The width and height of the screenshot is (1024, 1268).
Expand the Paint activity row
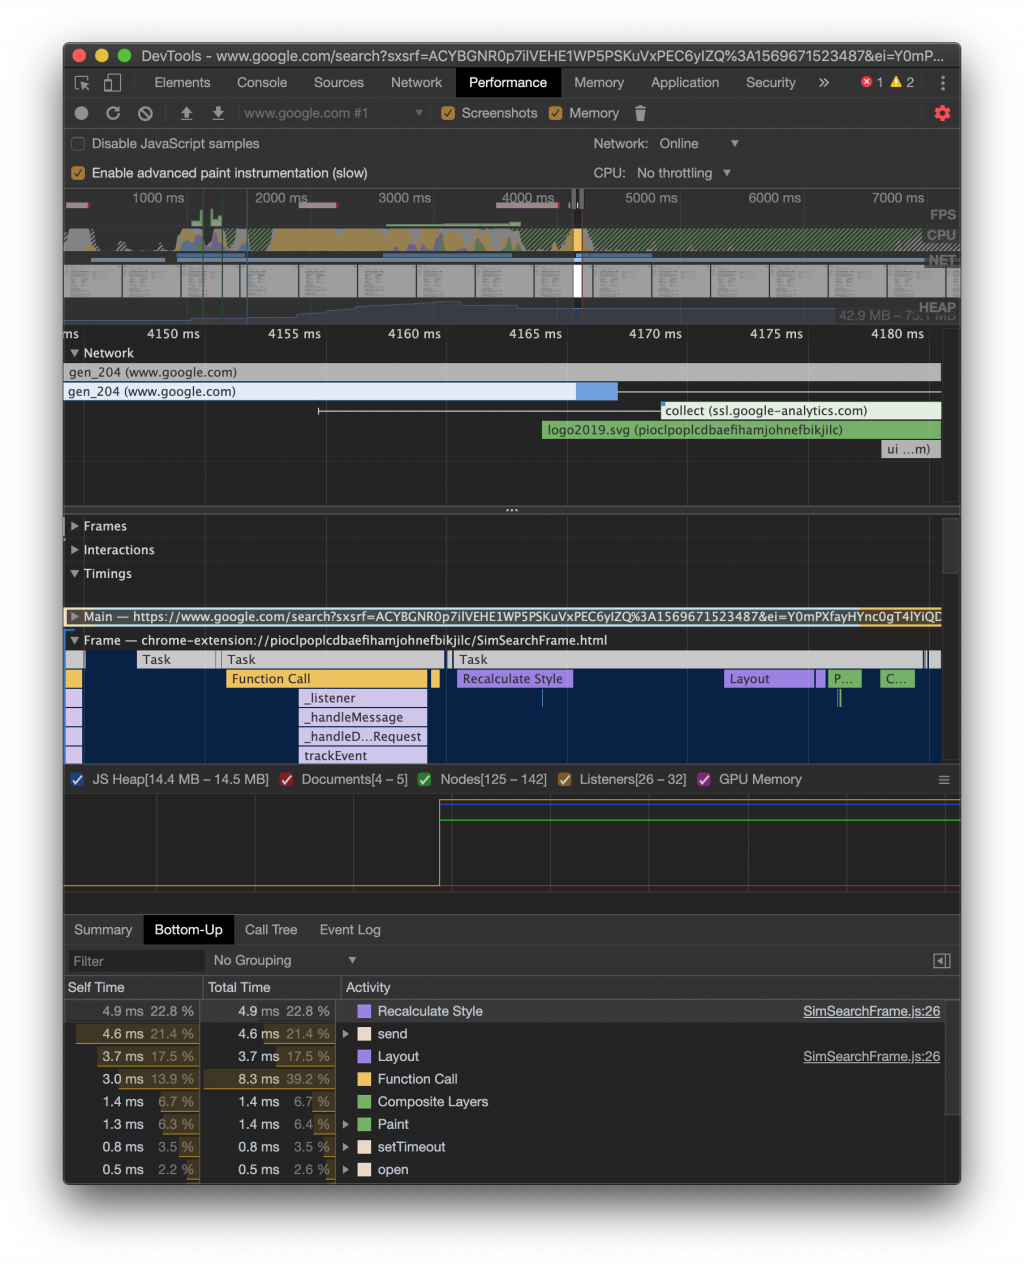[x=346, y=1124]
